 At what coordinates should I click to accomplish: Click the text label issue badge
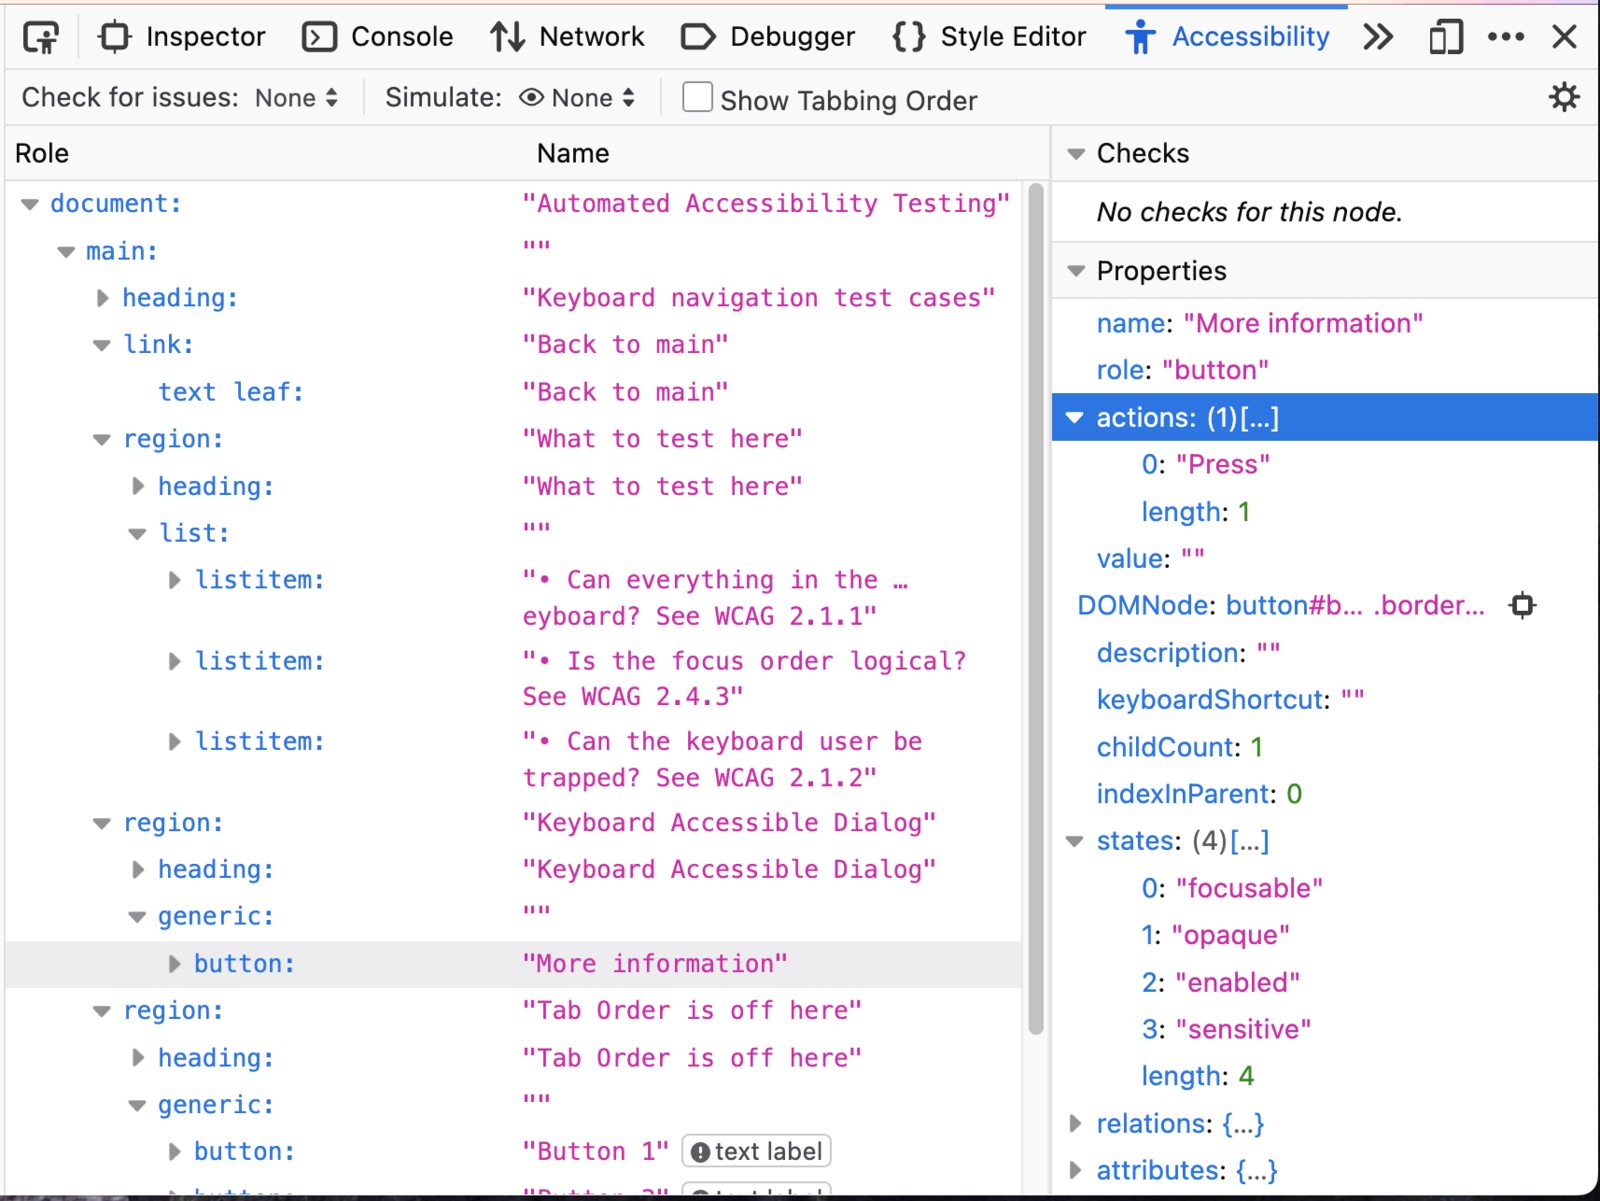[756, 1150]
